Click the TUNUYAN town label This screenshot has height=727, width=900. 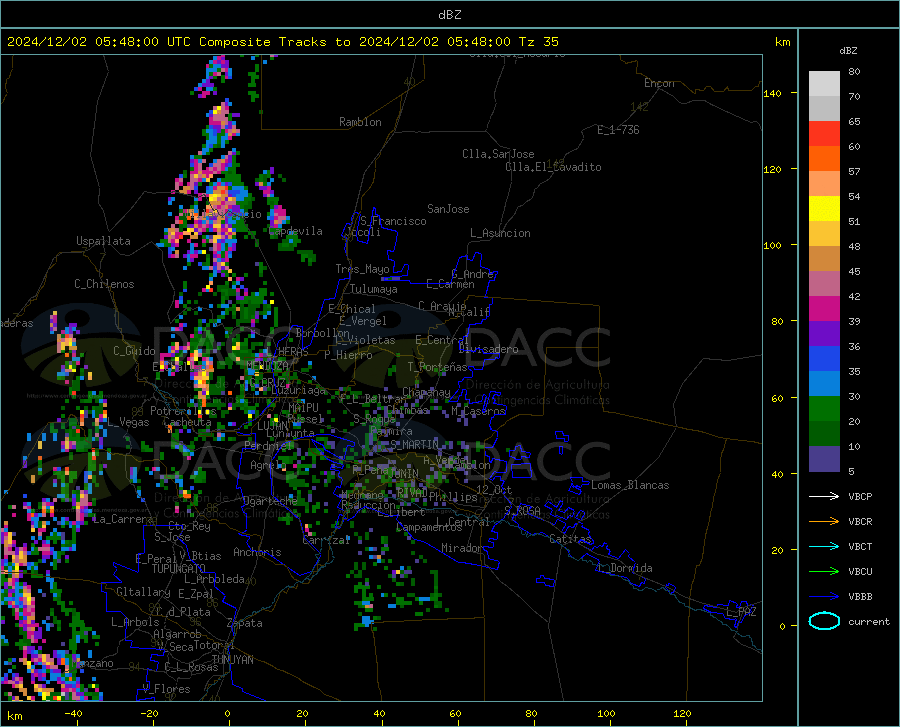click(232, 660)
